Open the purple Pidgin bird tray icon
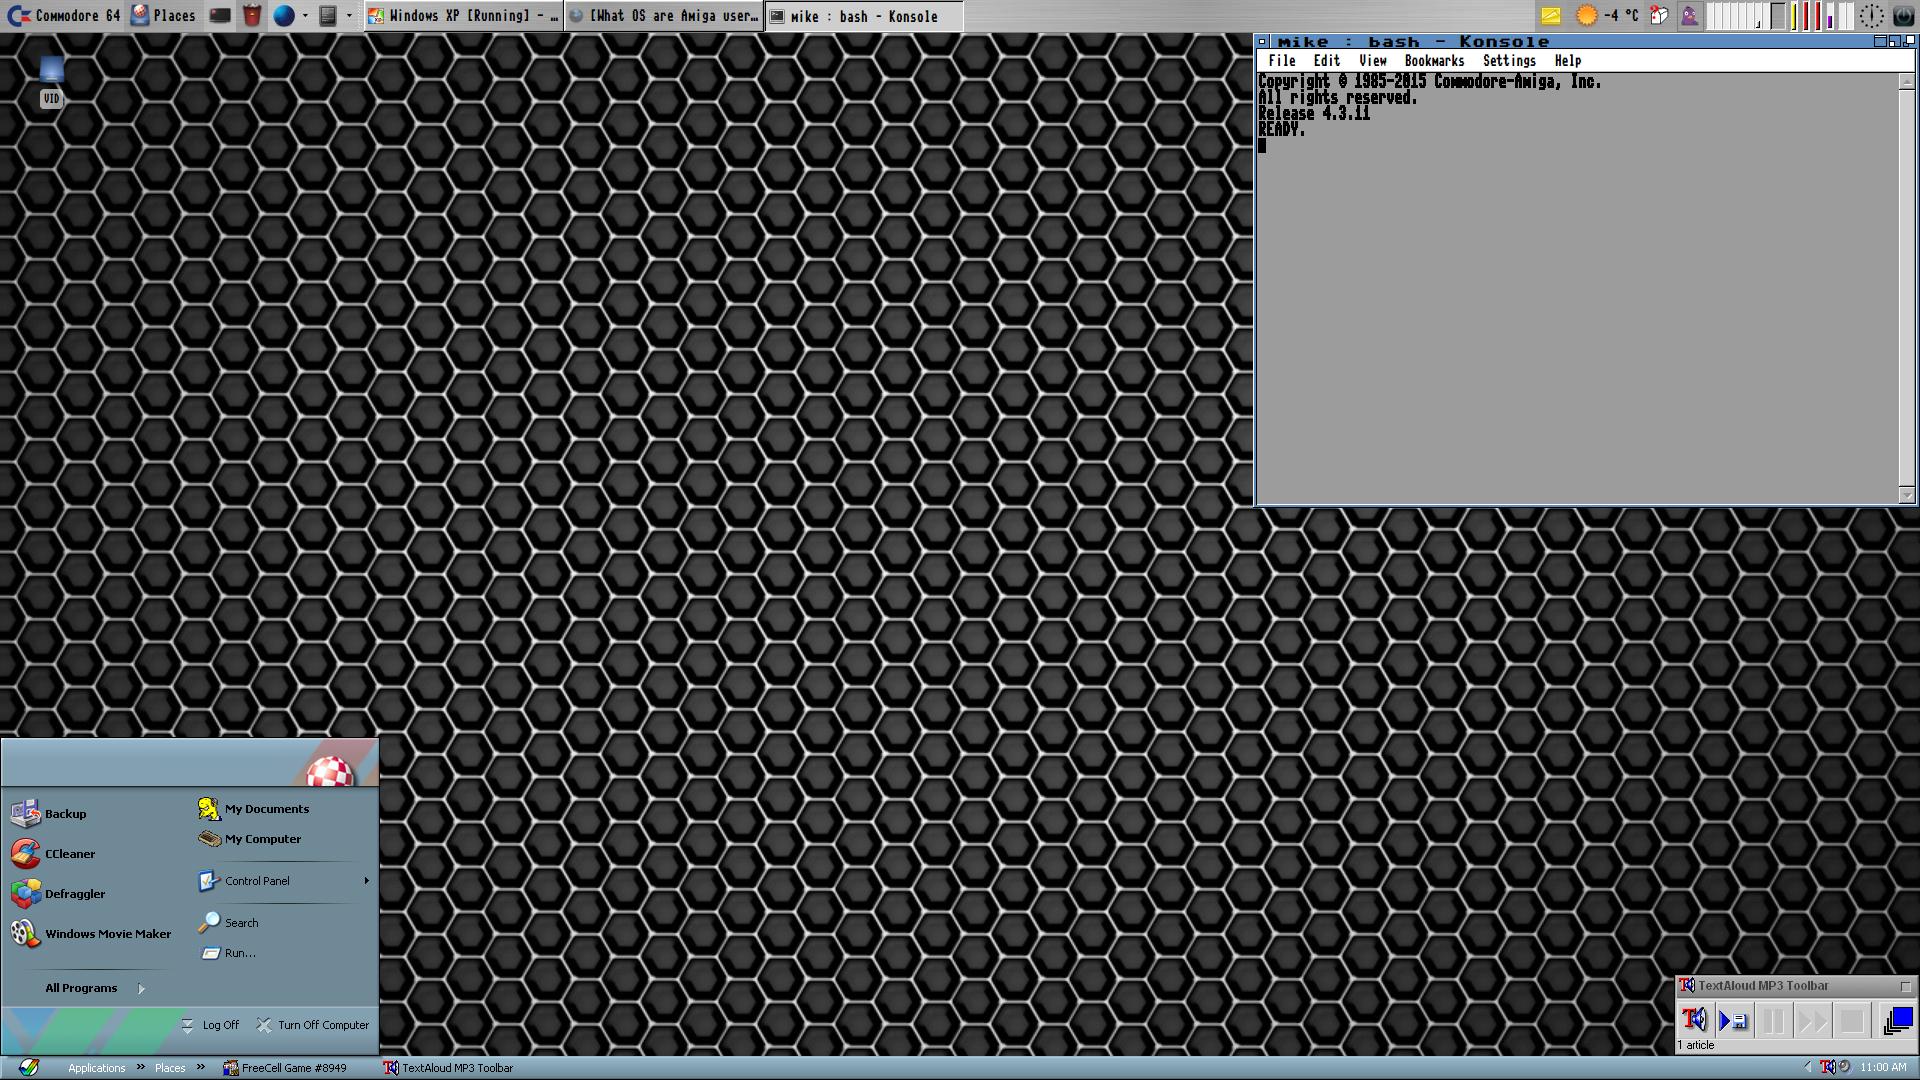 click(x=1690, y=16)
